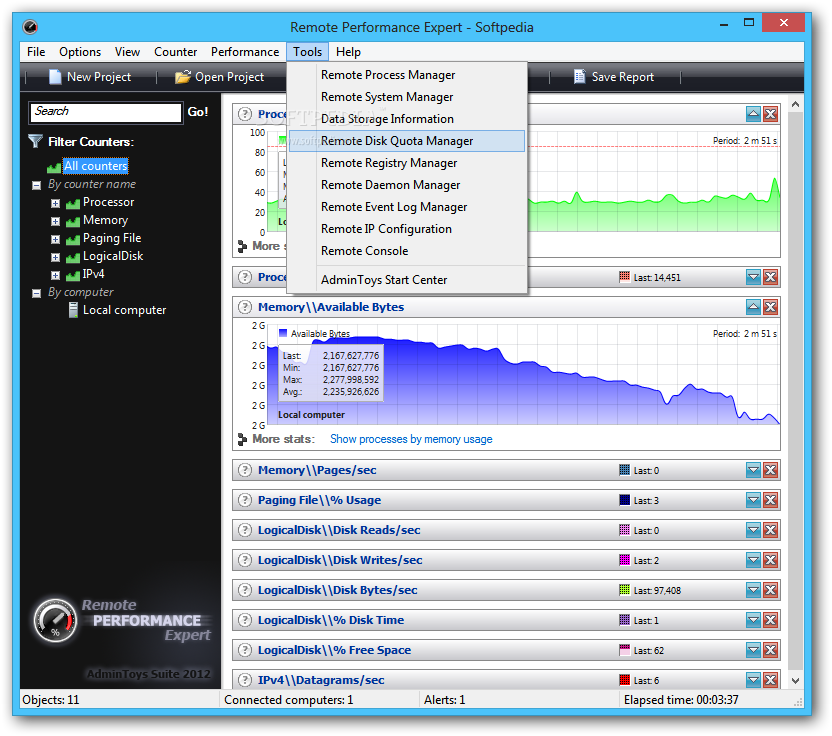Open the Performance menu
Viewport: 832px width, 736px height.
pos(245,52)
